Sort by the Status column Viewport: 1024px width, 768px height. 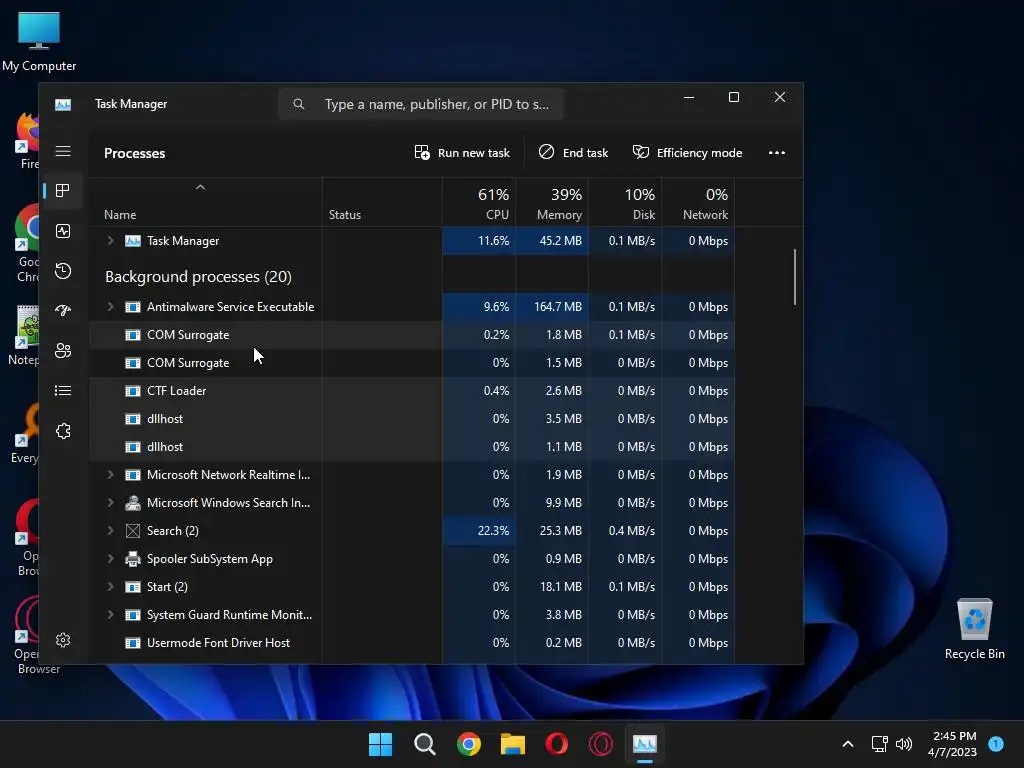tap(382, 202)
